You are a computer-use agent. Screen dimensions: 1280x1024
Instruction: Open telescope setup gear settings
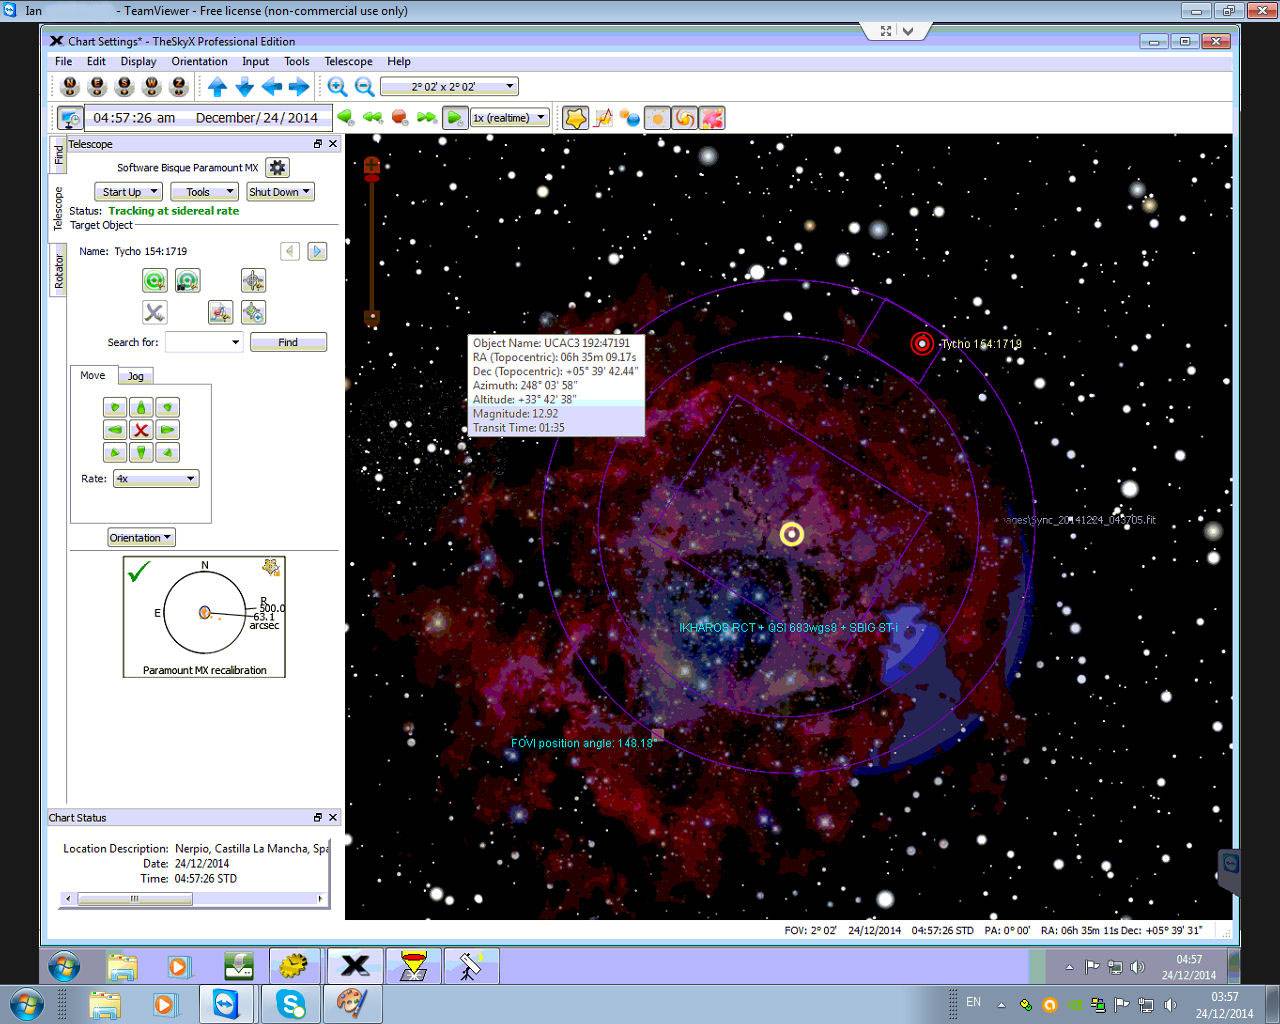tap(278, 168)
